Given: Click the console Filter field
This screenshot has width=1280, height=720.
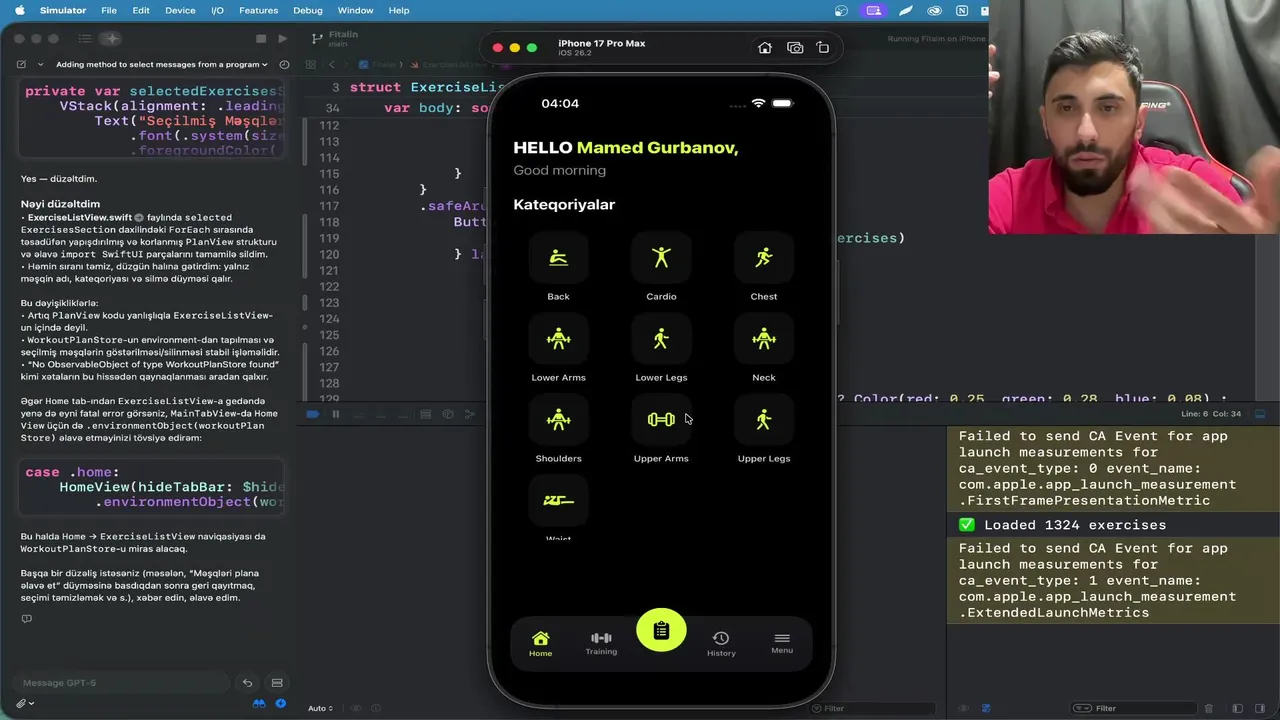Looking at the screenshot, I should pyautogui.click(x=1135, y=708).
